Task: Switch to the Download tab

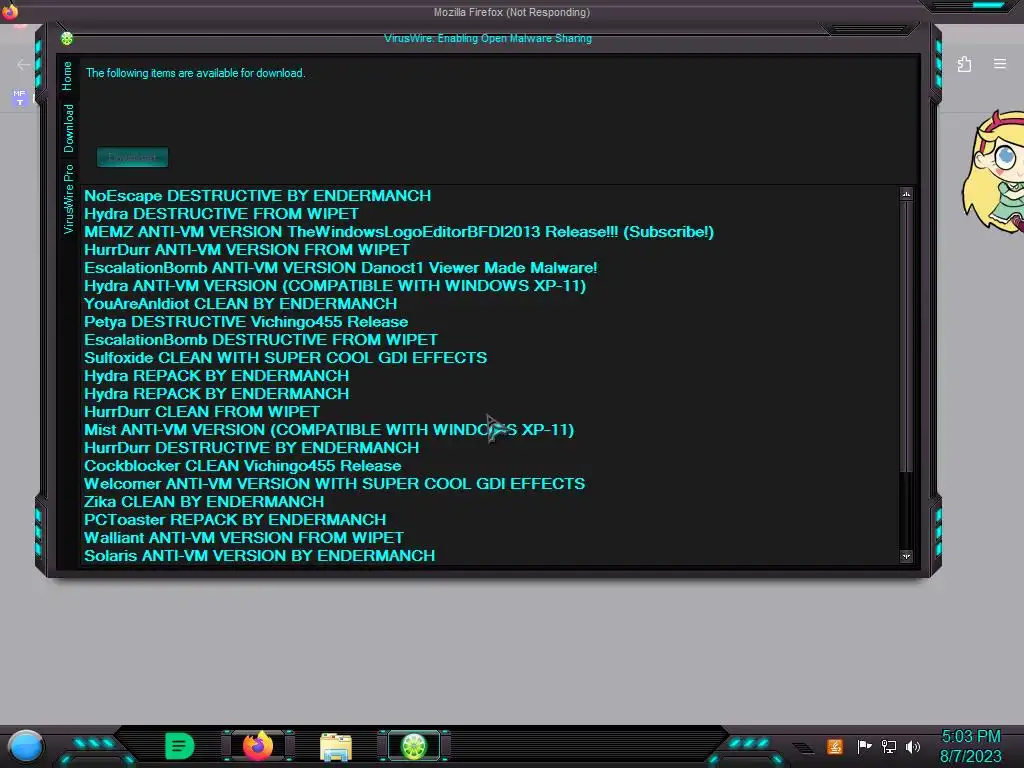Action: pyautogui.click(x=68, y=128)
